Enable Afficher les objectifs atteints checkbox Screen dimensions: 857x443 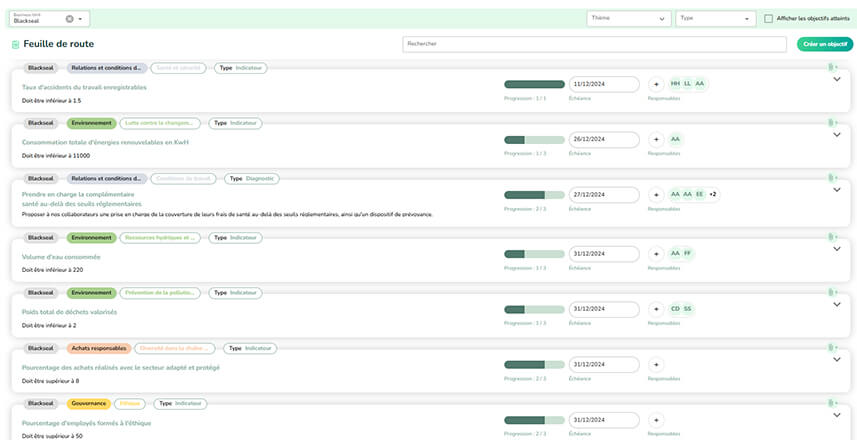pos(768,19)
